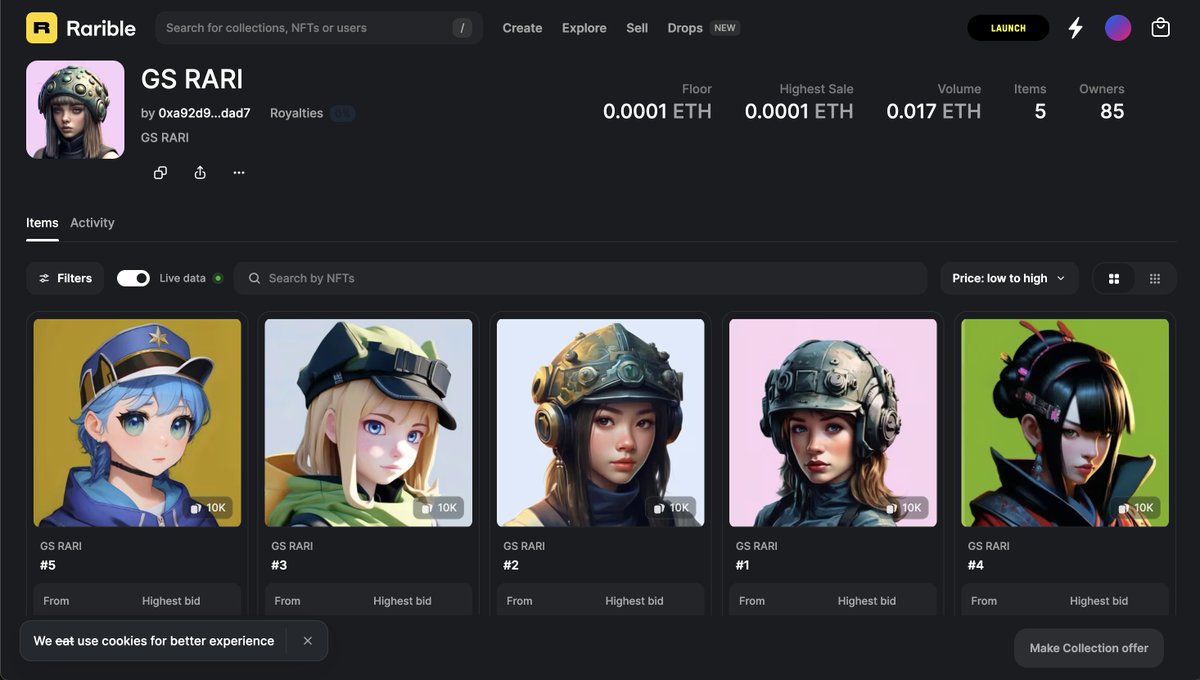Viewport: 1200px width, 680px height.
Task: Click Make Collection offer button
Action: point(1089,648)
